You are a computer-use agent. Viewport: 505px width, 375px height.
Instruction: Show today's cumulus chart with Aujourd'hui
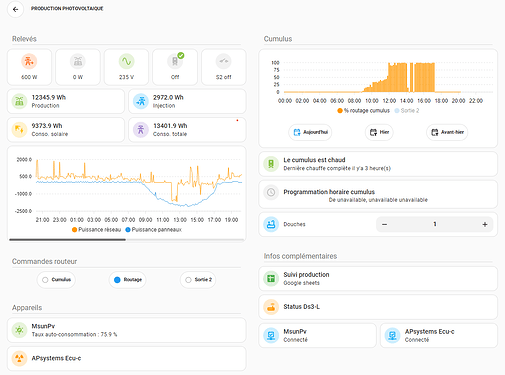[310, 132]
